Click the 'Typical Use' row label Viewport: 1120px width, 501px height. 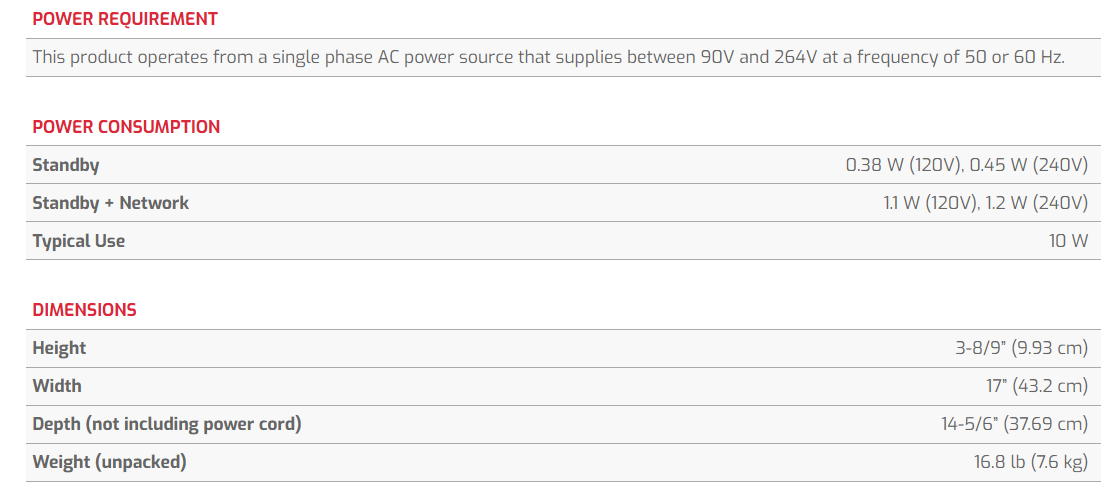click(x=78, y=241)
